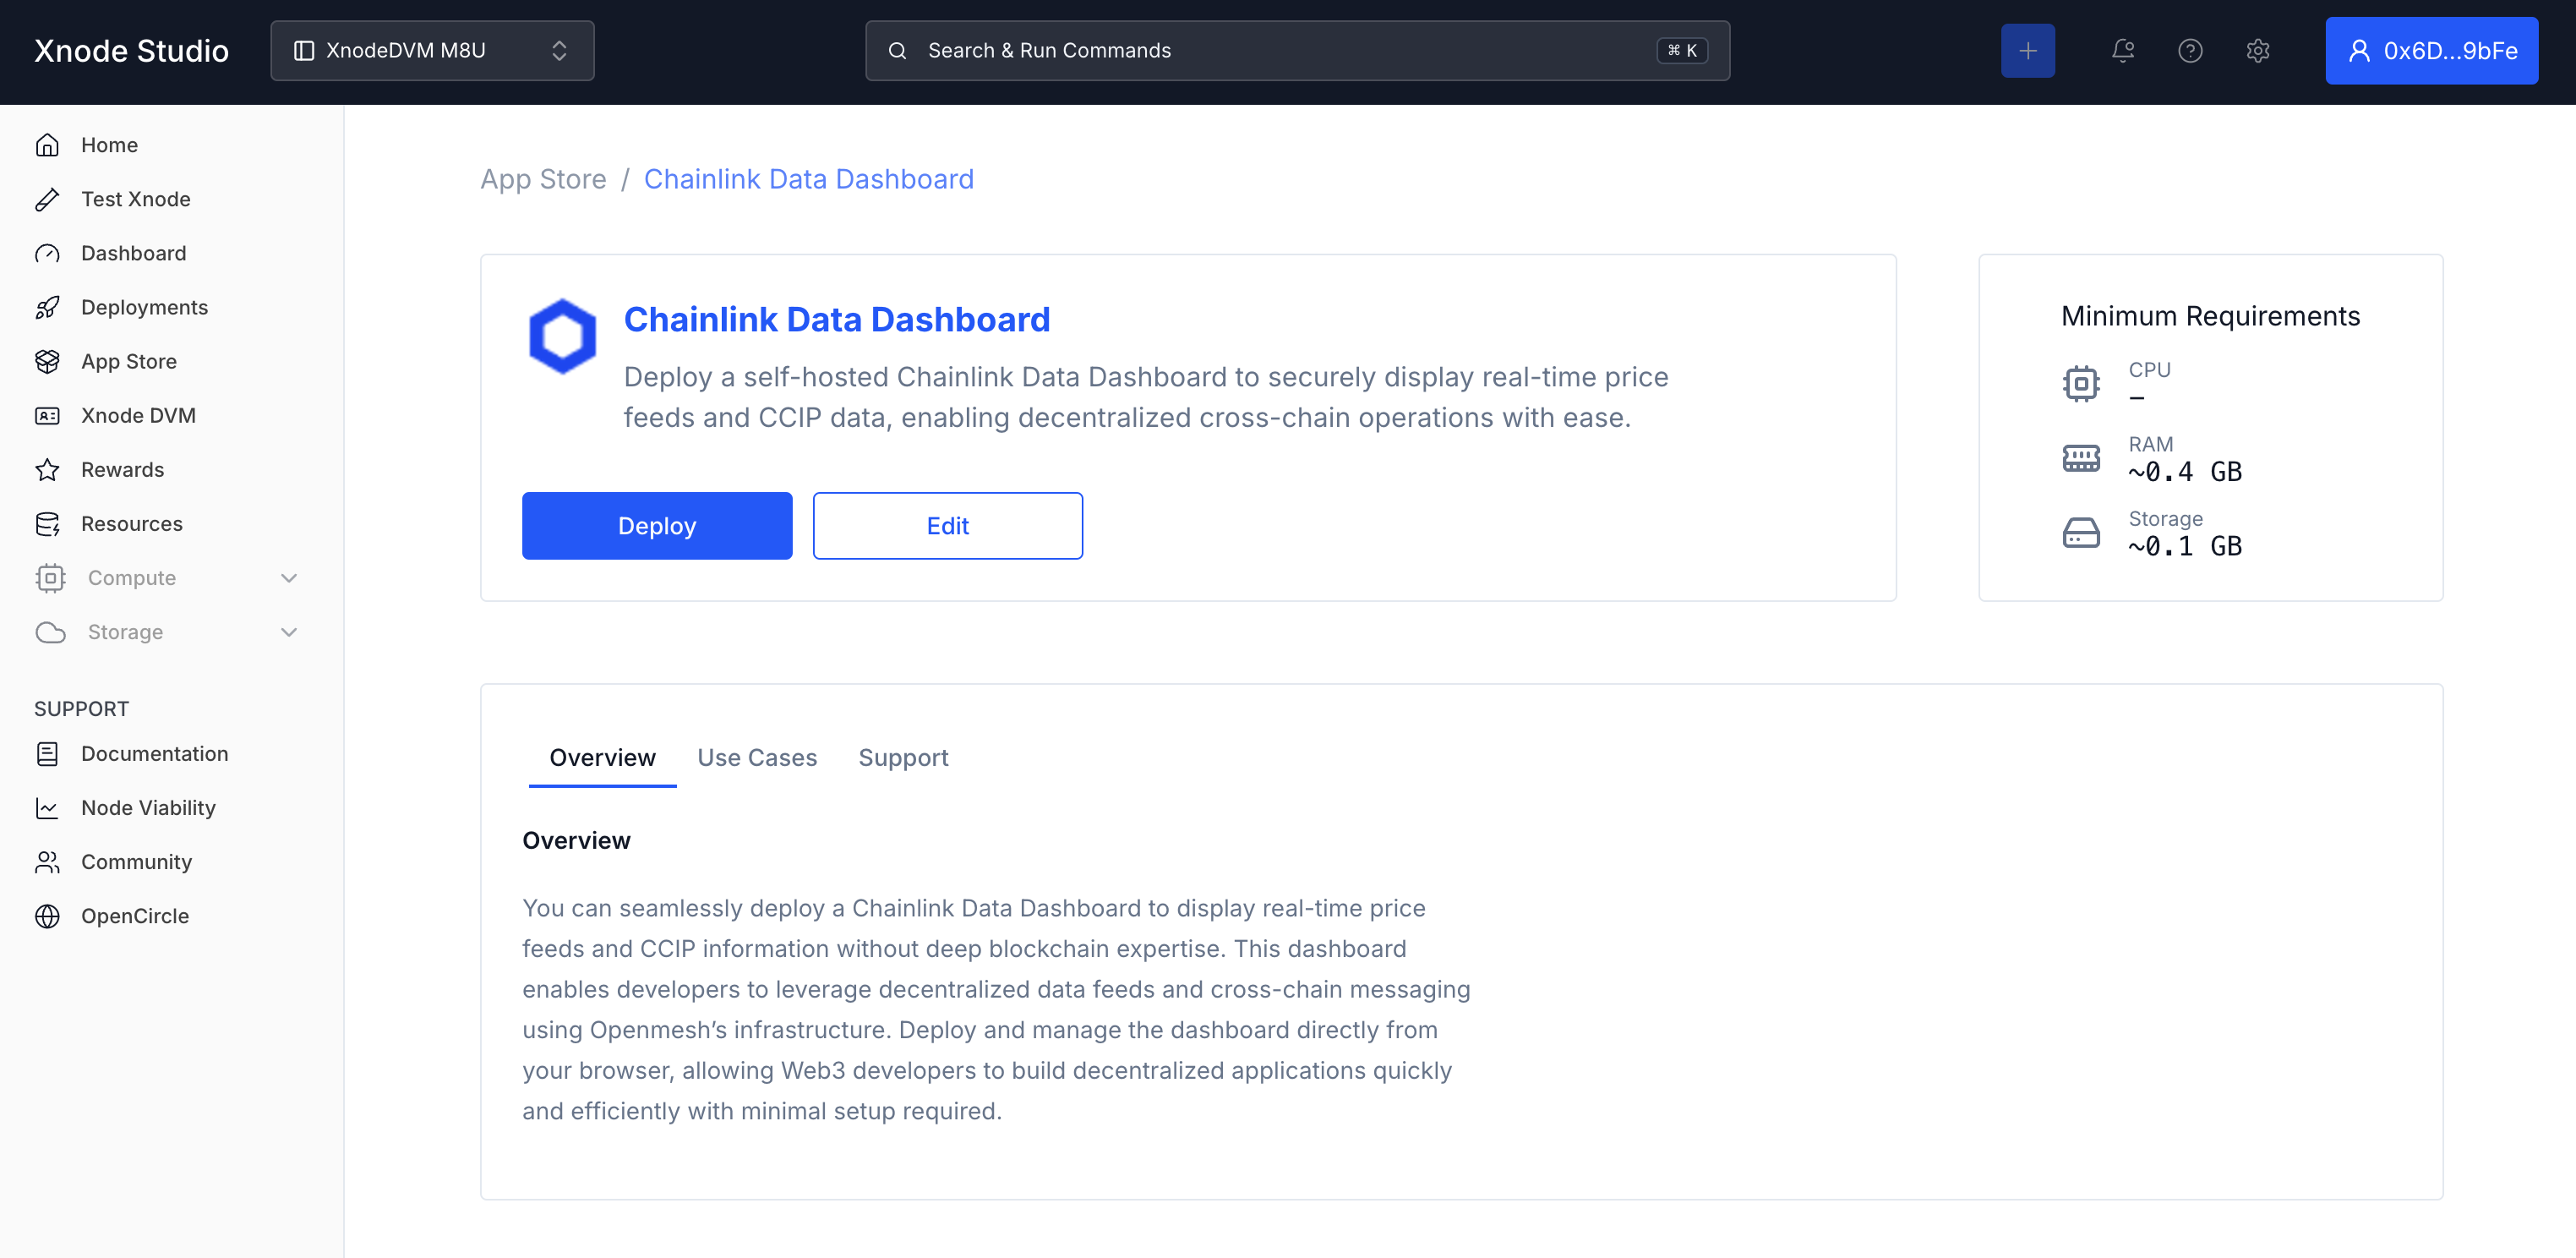Click the Rewards star icon

point(47,469)
